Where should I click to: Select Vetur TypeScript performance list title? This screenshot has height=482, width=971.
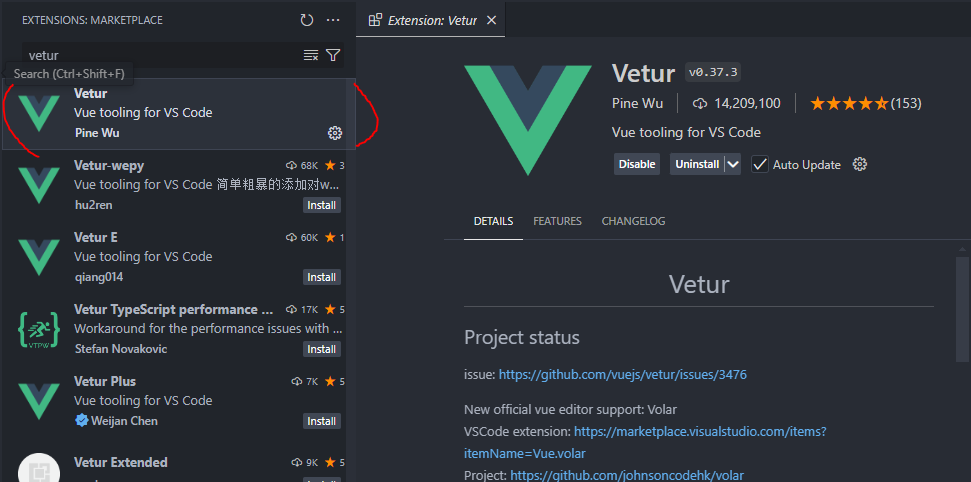click(173, 309)
